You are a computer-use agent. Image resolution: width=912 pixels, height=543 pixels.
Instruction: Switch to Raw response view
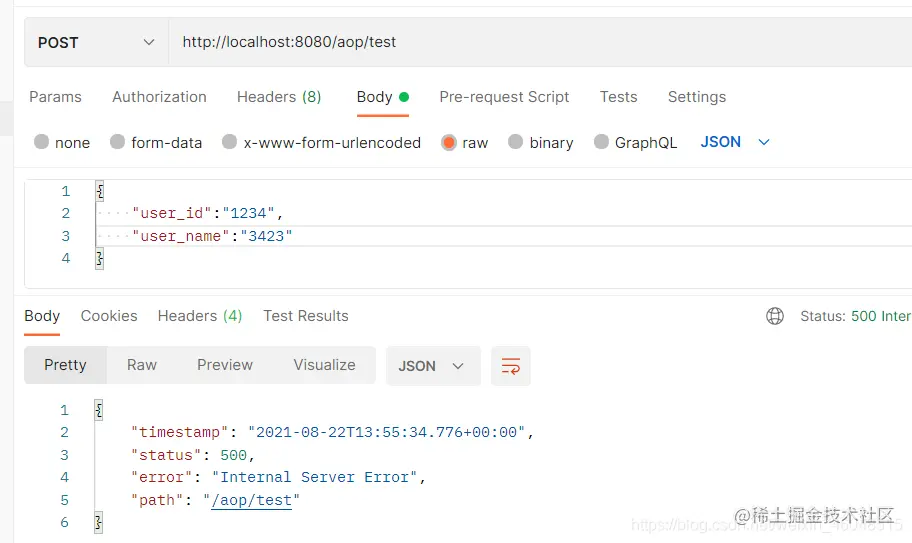[142, 365]
